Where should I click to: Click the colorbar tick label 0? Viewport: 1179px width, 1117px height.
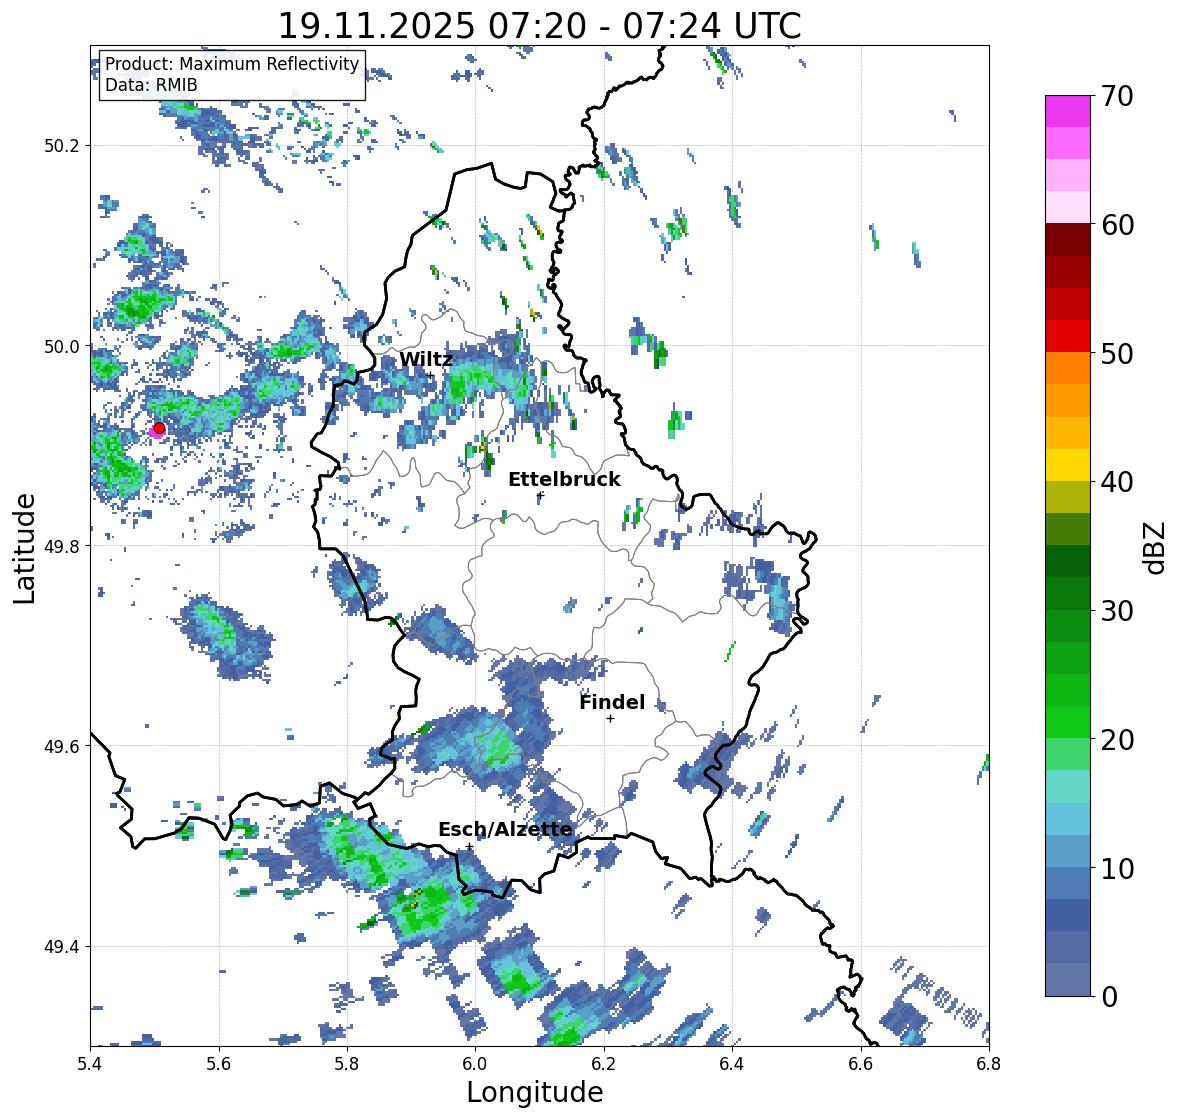pyautogui.click(x=1109, y=997)
